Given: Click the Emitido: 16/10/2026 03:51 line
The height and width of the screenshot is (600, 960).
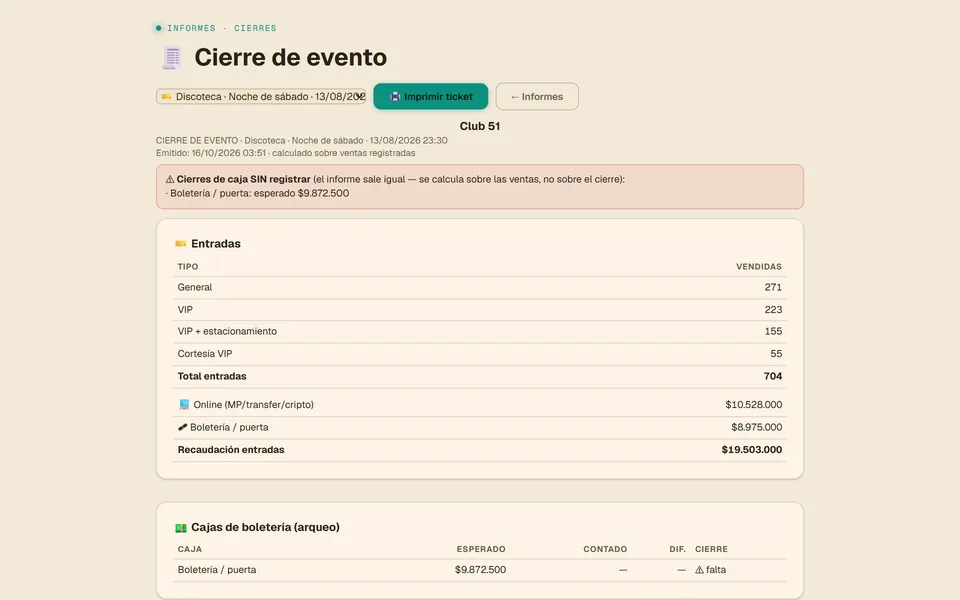Looking at the screenshot, I should pyautogui.click(x=285, y=153).
